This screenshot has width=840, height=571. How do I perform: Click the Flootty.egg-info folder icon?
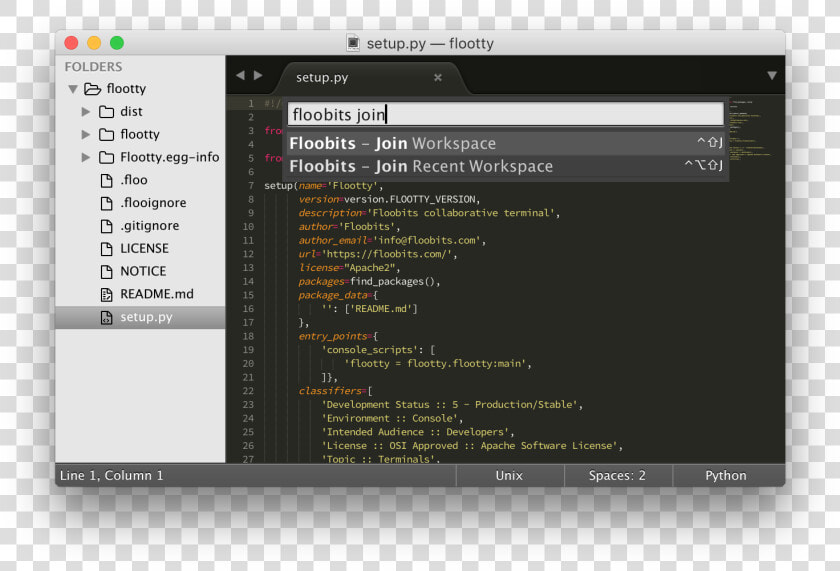[107, 157]
